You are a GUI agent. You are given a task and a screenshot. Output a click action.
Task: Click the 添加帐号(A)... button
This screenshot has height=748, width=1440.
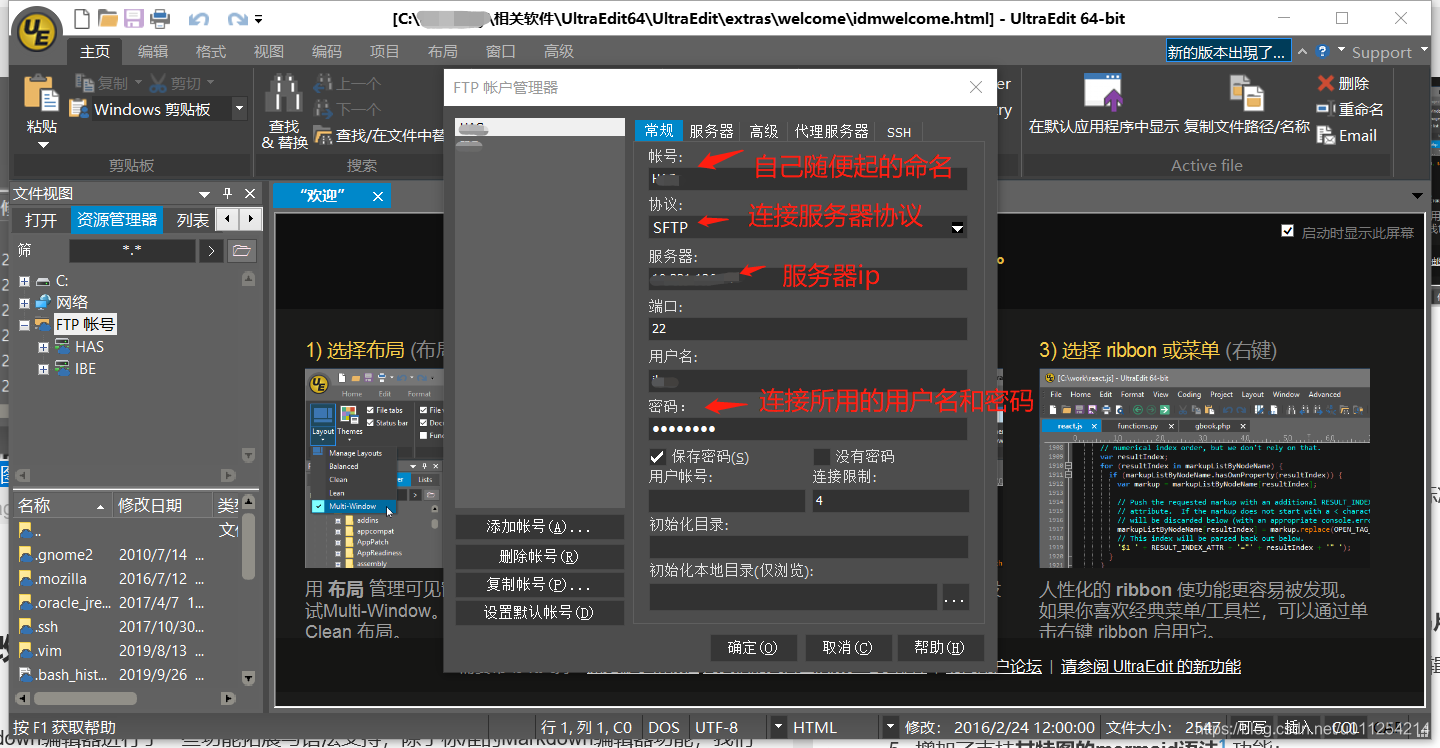pyautogui.click(x=539, y=527)
